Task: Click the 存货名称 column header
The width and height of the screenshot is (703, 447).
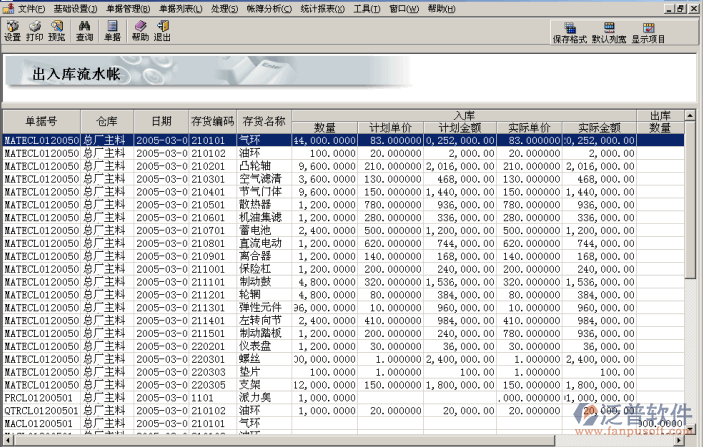Action: click(x=264, y=121)
